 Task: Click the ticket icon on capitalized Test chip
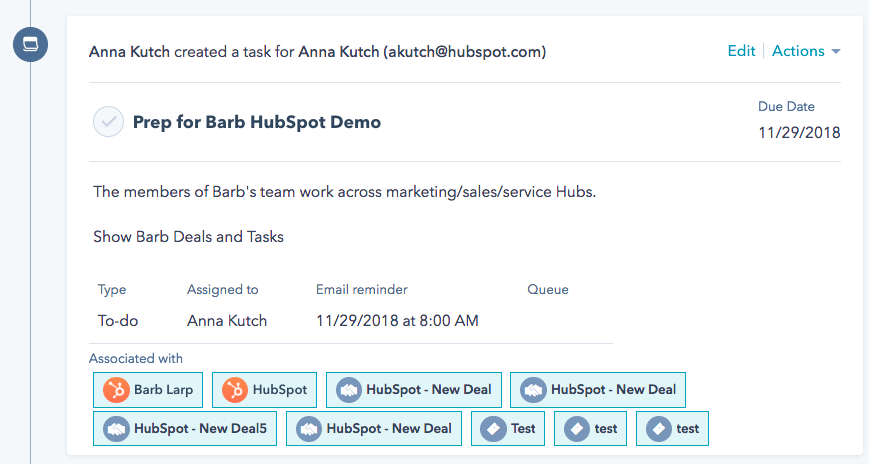click(x=494, y=428)
